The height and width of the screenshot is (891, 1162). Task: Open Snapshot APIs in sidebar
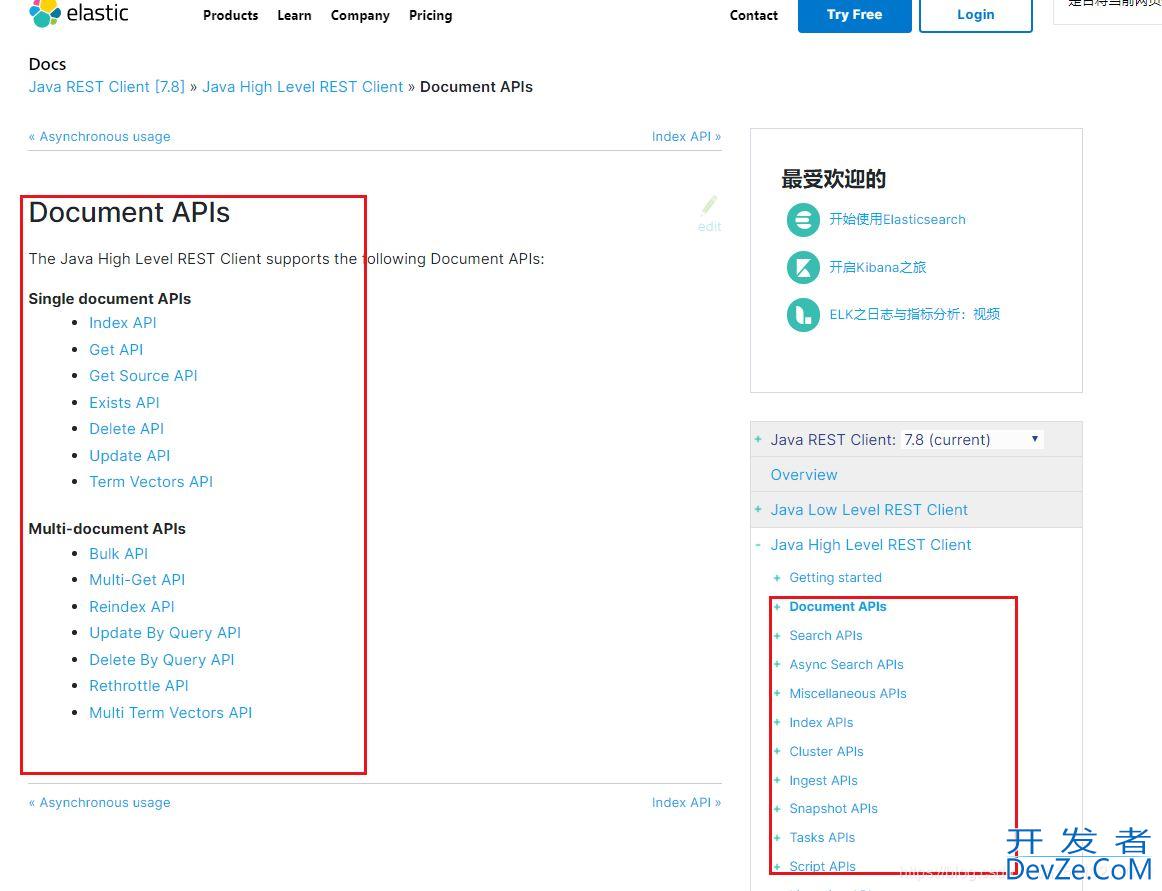(x=833, y=809)
